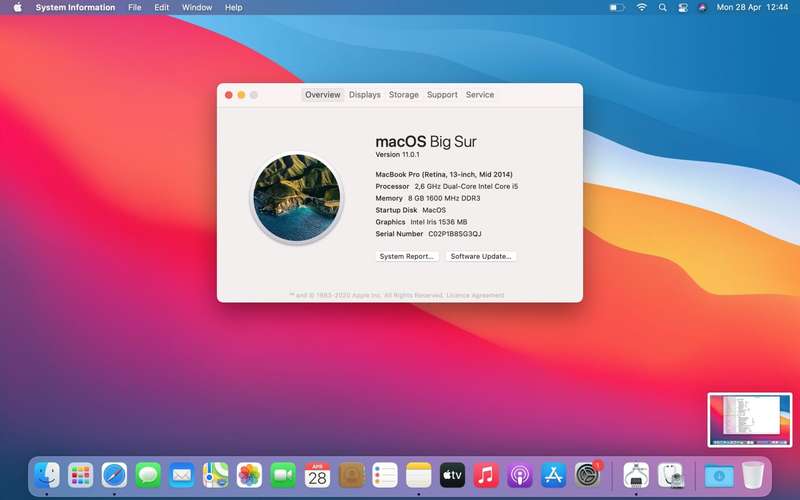Open Mail from the Dock
Viewport: 800px width, 500px height.
pyautogui.click(x=182, y=476)
